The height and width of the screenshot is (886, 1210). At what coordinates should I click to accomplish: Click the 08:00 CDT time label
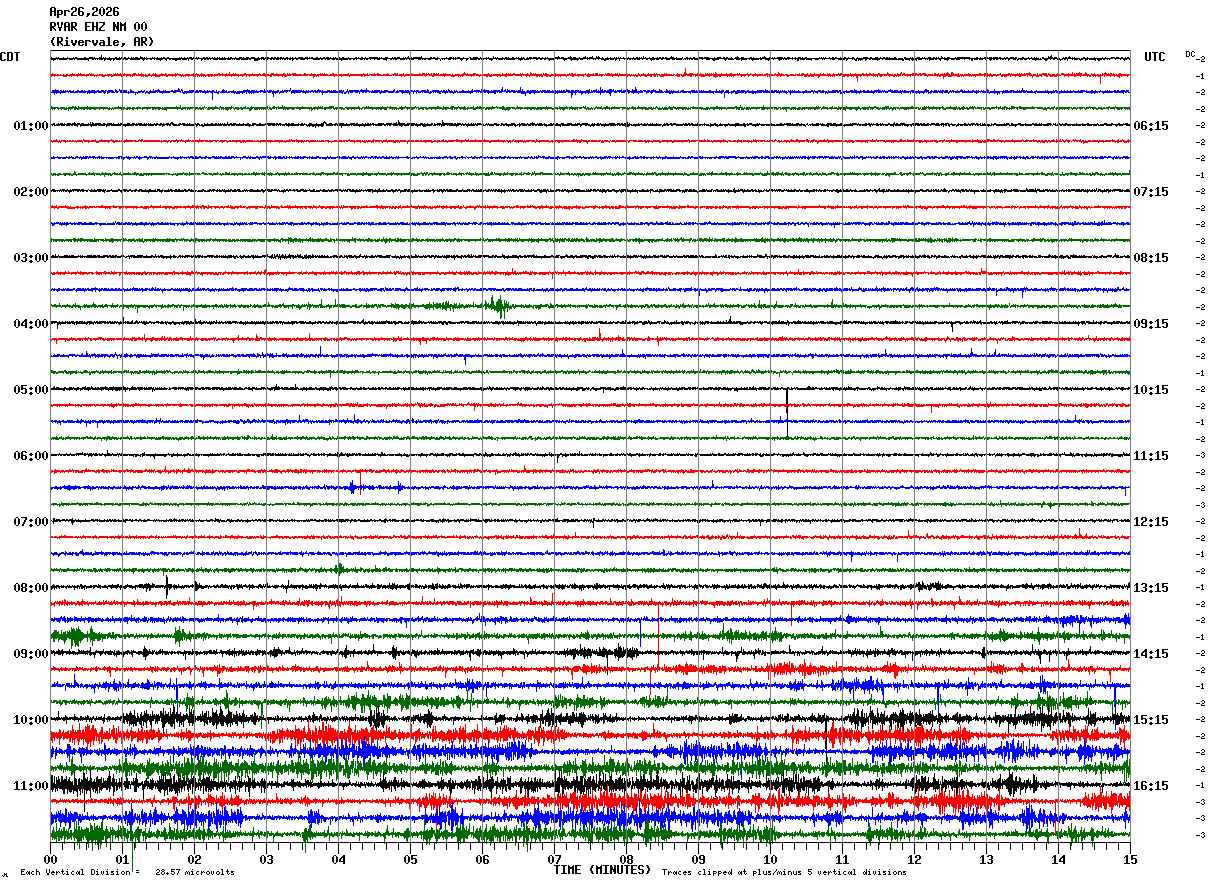(x=30, y=588)
